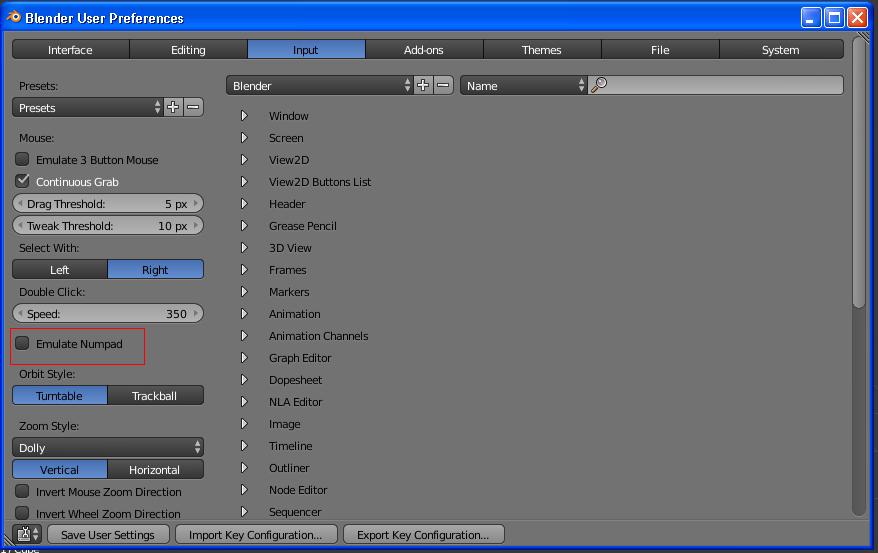The image size is (878, 553).
Task: Choose Turntable orbit style
Action: [x=60, y=395]
